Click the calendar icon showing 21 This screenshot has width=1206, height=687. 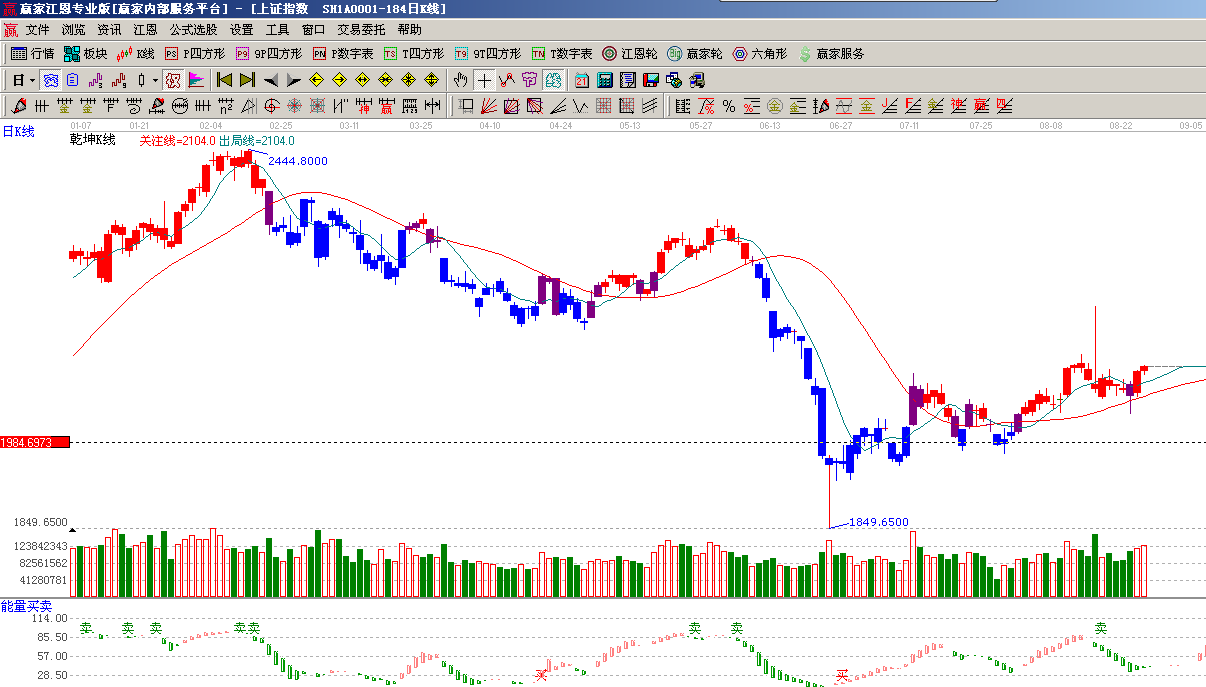(x=582, y=80)
